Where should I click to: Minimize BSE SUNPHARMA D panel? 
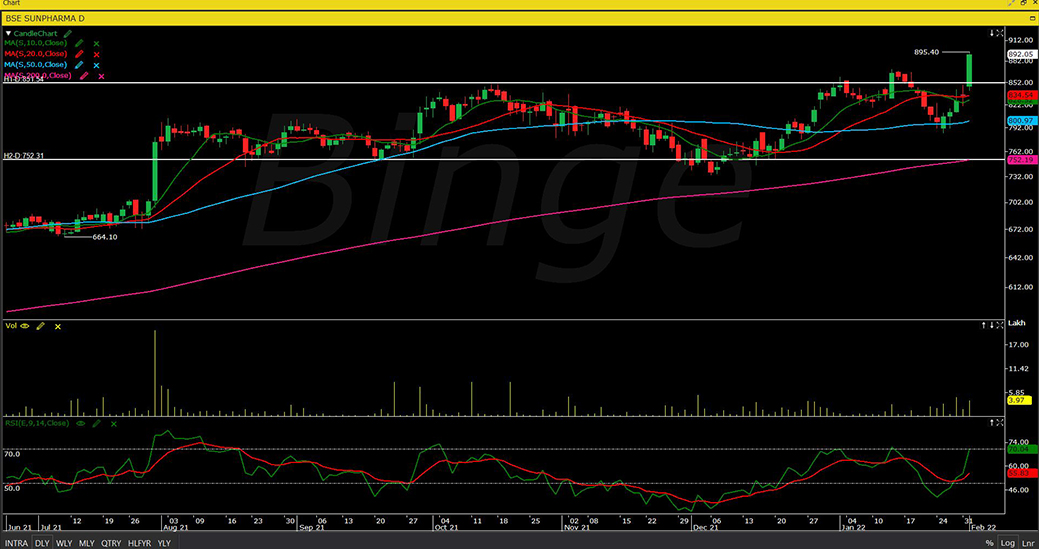pyautogui.click(x=1032, y=19)
